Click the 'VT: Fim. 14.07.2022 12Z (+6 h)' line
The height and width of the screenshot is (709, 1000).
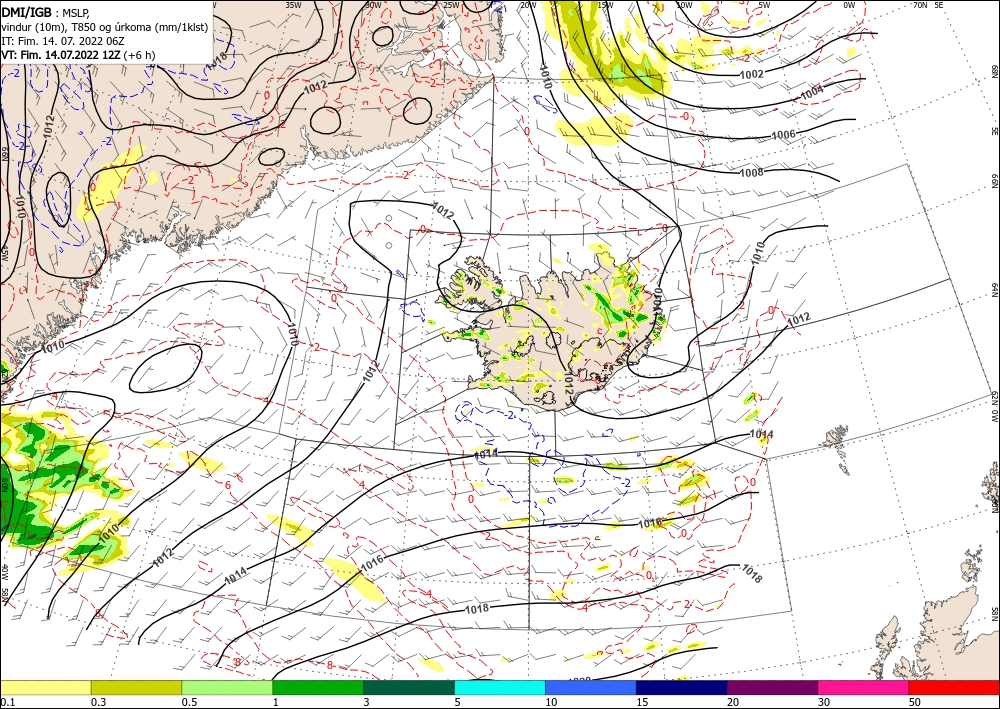78,55
